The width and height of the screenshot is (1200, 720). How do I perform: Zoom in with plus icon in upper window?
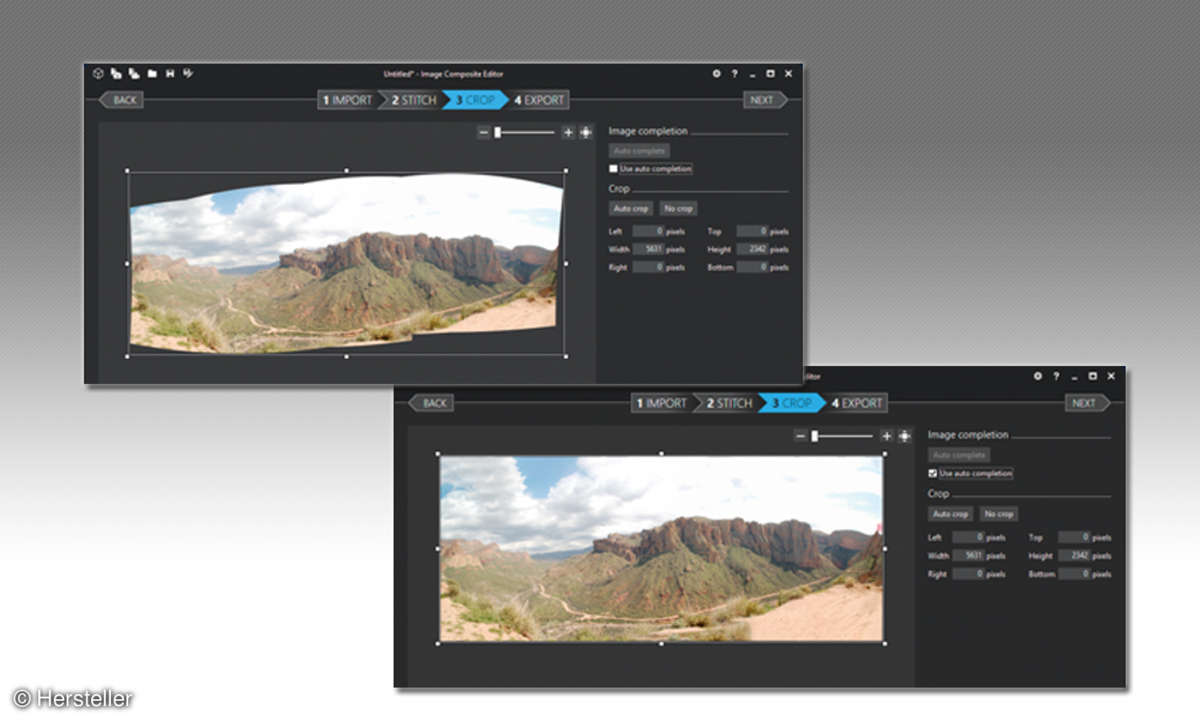tap(568, 132)
